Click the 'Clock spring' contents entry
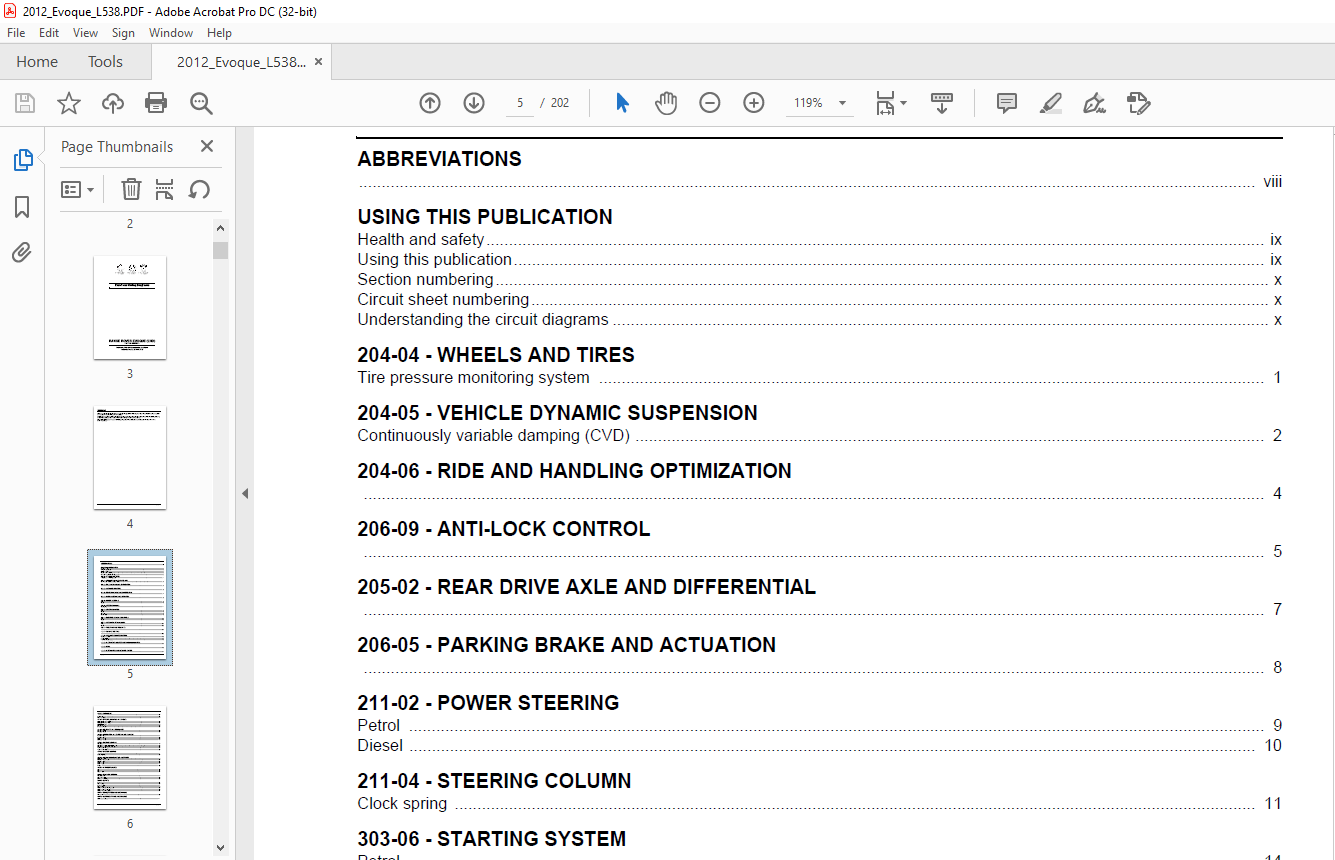This screenshot has width=1335, height=860. (x=402, y=804)
